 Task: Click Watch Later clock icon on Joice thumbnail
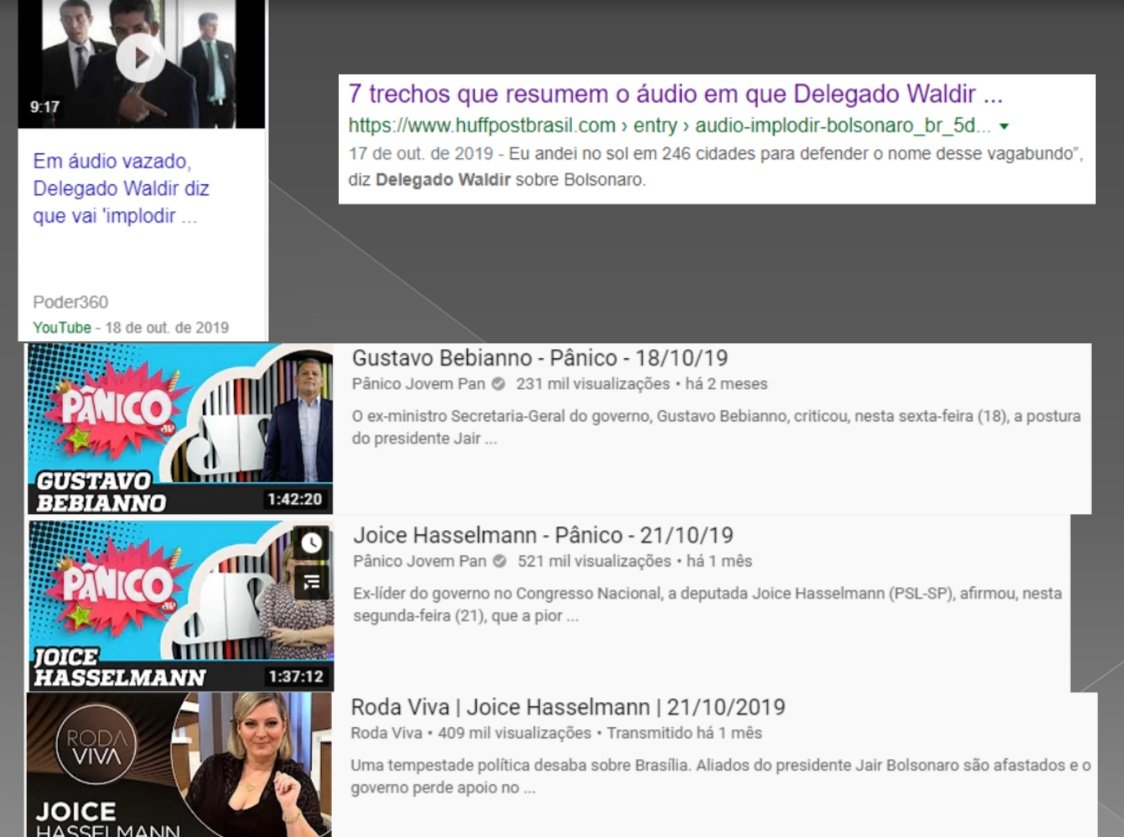[x=311, y=543]
